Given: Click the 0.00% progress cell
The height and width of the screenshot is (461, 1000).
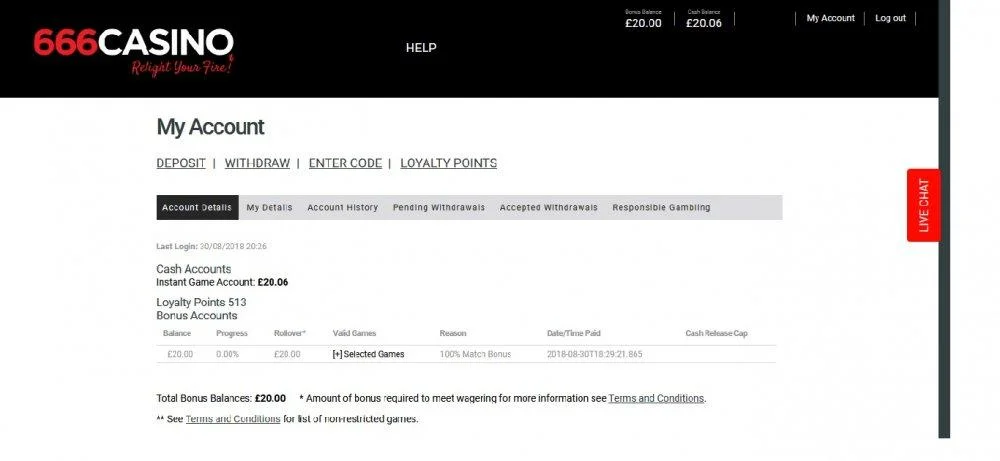Looking at the screenshot, I should [x=227, y=354].
